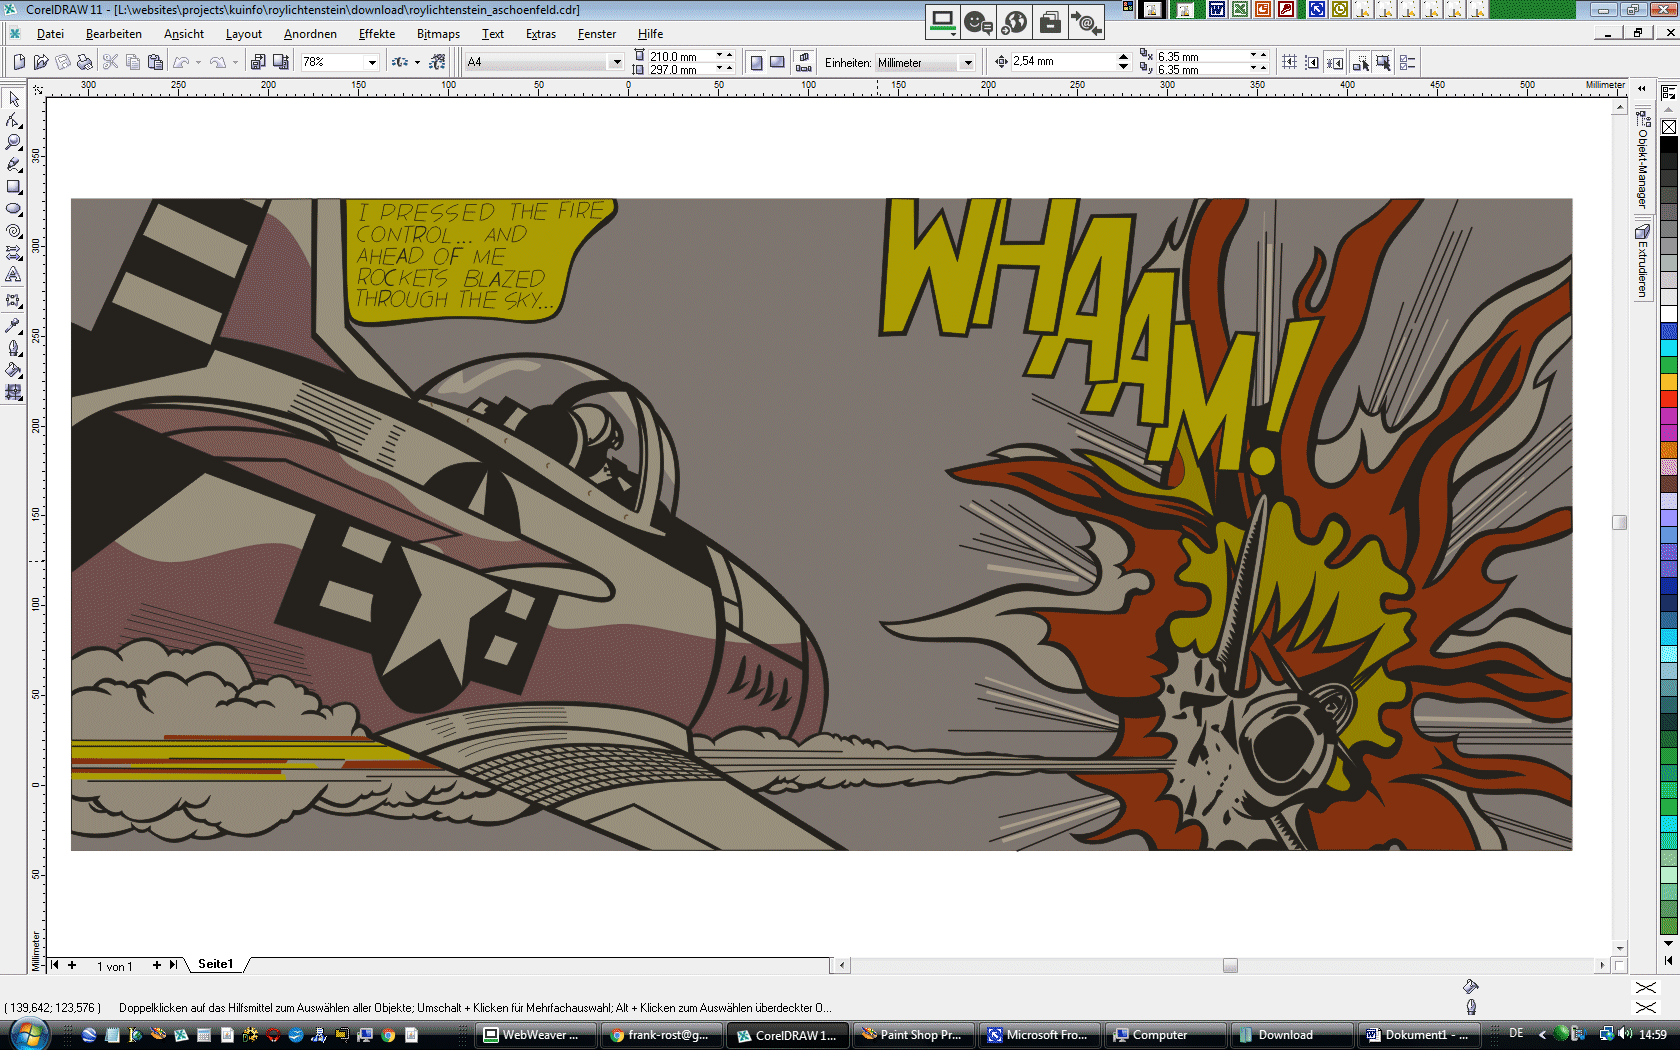The width and height of the screenshot is (1680, 1050).
Task: Open the A4 paper size dropdown
Action: click(616, 62)
